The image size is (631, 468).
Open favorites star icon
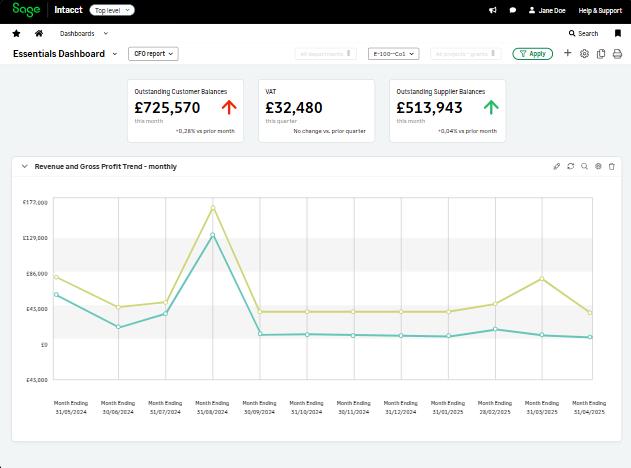pyautogui.click(x=16, y=33)
